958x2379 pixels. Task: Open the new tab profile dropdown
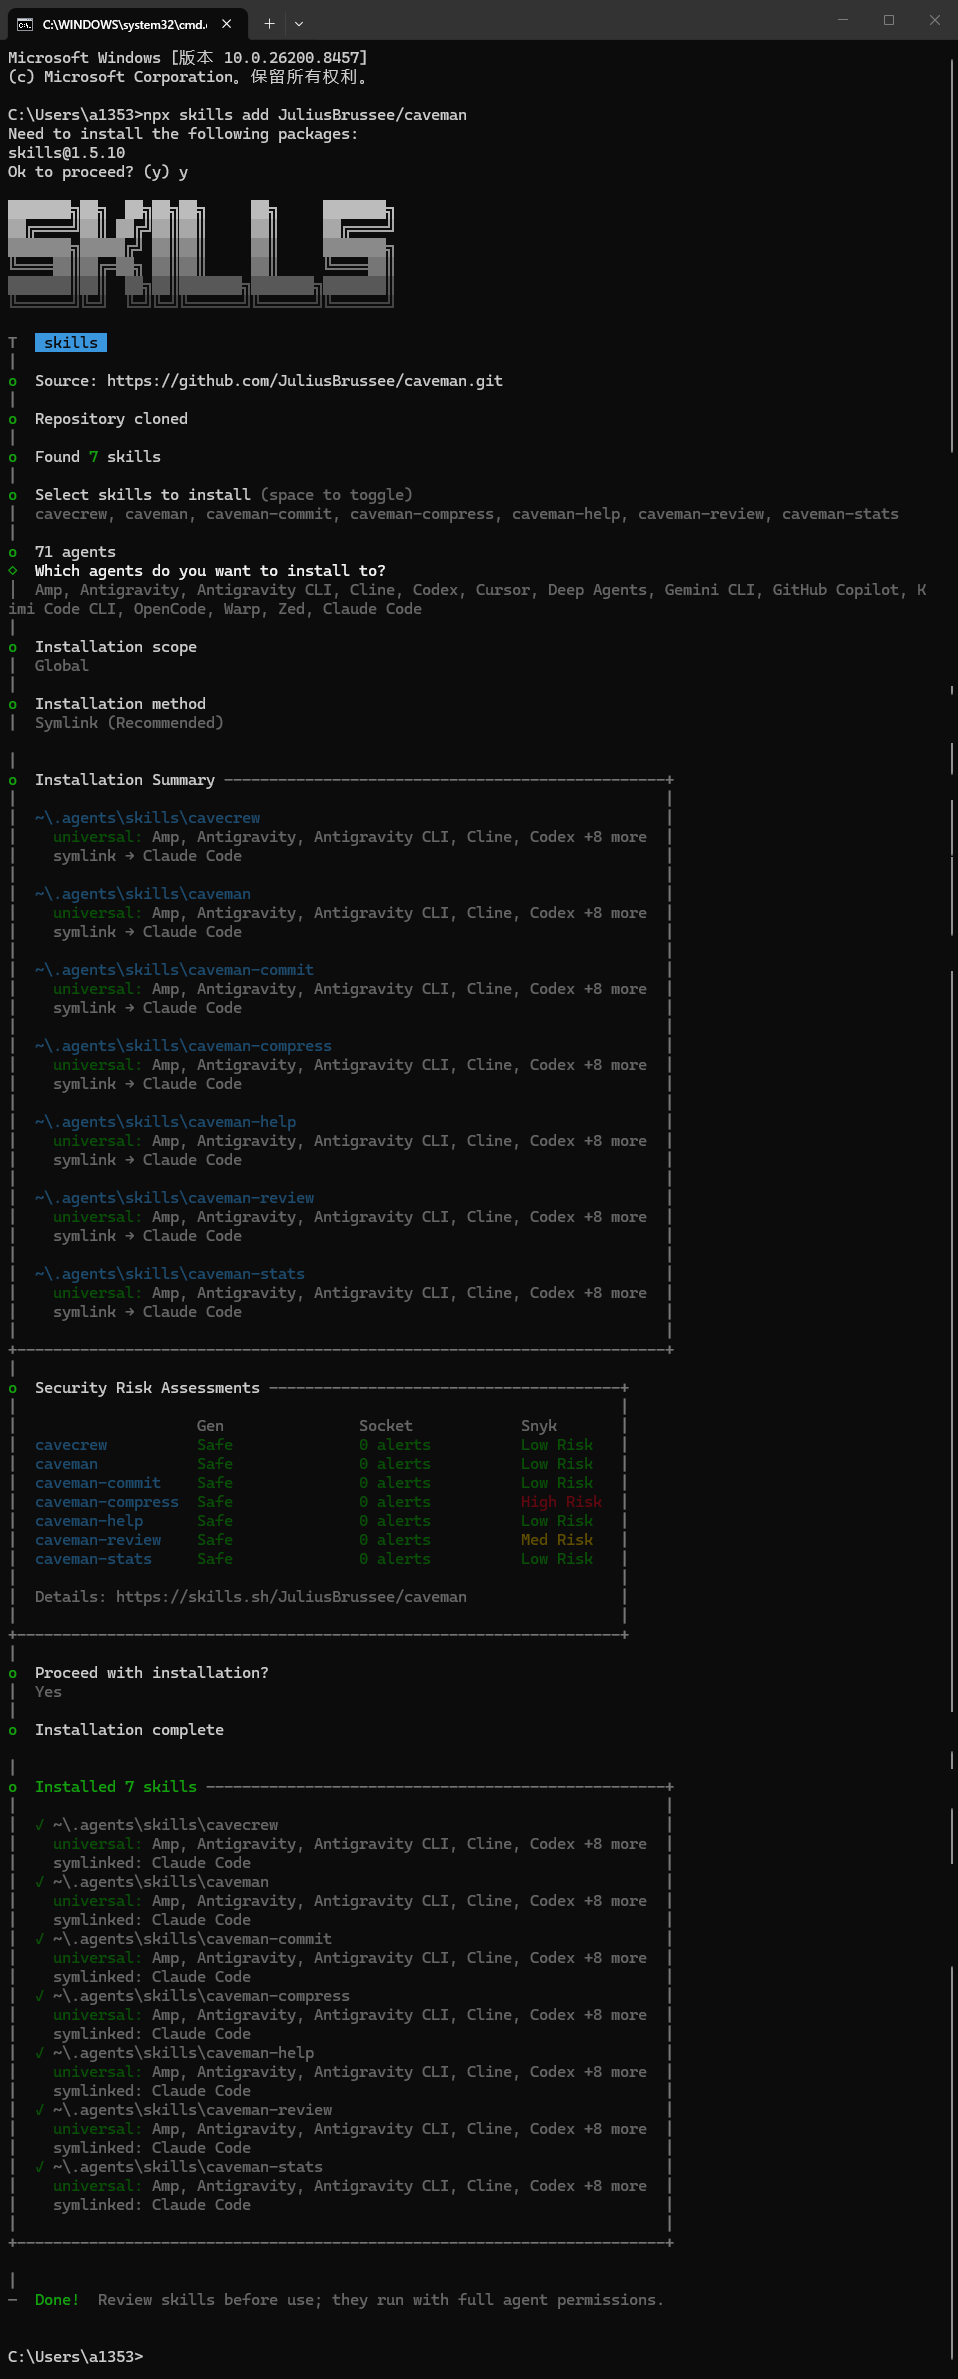tap(298, 24)
